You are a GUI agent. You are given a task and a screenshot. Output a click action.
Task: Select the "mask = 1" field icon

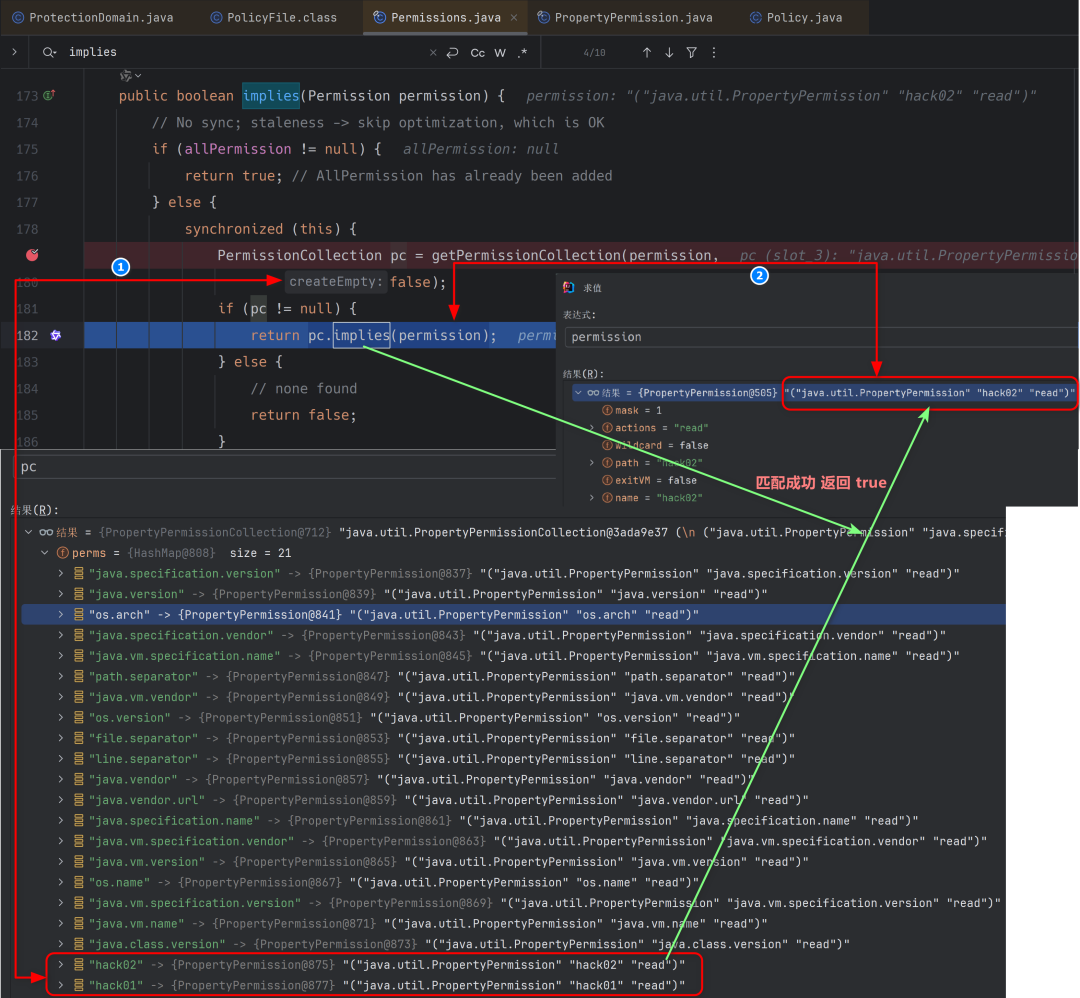click(608, 410)
